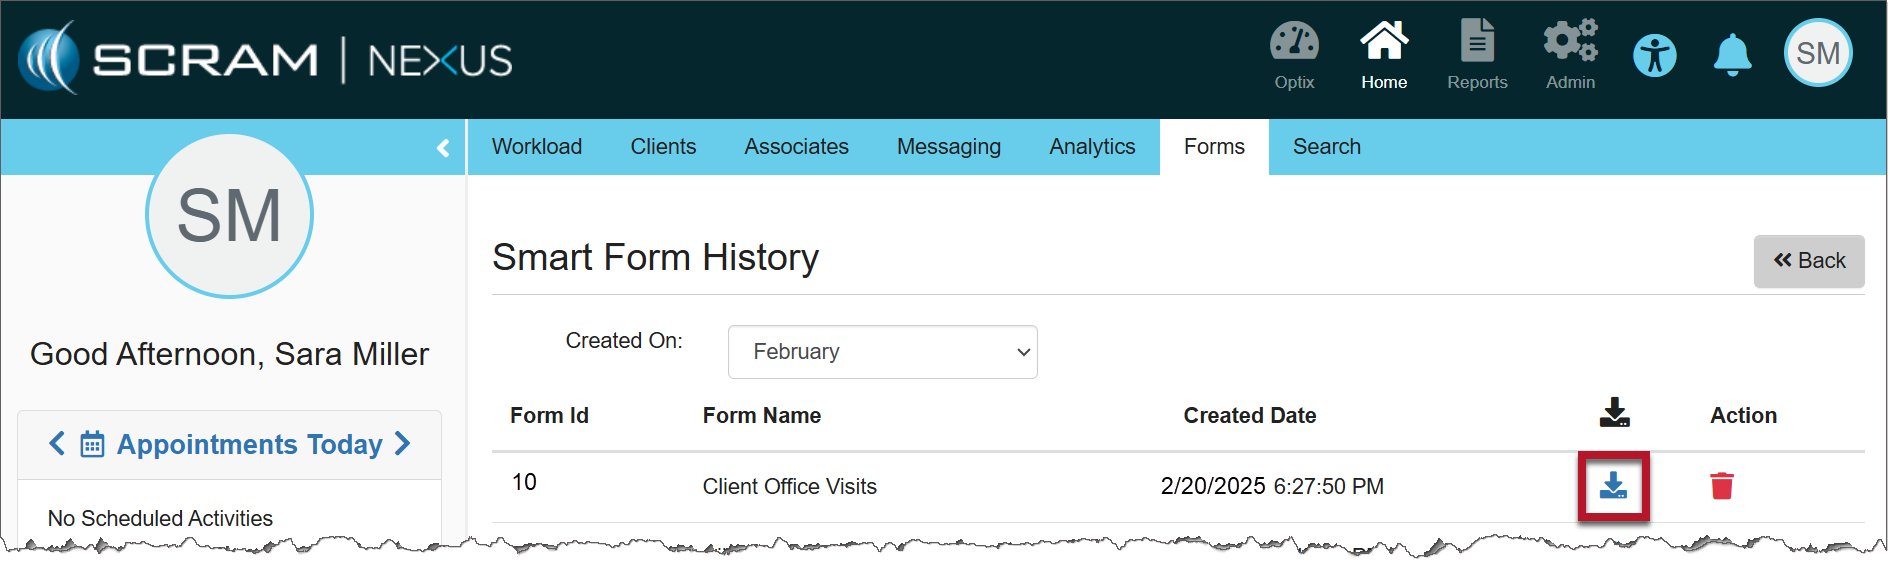Switch to the Workload tab

(x=537, y=147)
